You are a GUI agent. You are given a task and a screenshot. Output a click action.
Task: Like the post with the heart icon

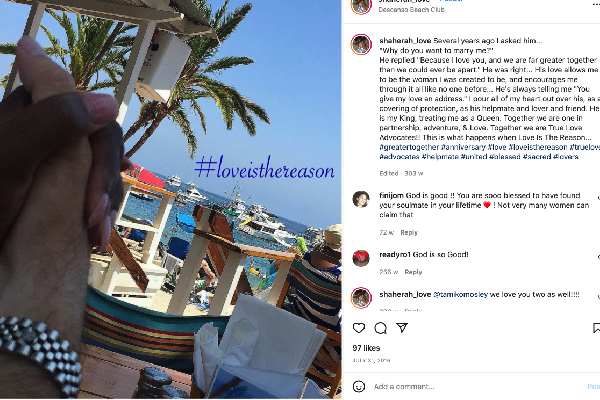coord(359,328)
